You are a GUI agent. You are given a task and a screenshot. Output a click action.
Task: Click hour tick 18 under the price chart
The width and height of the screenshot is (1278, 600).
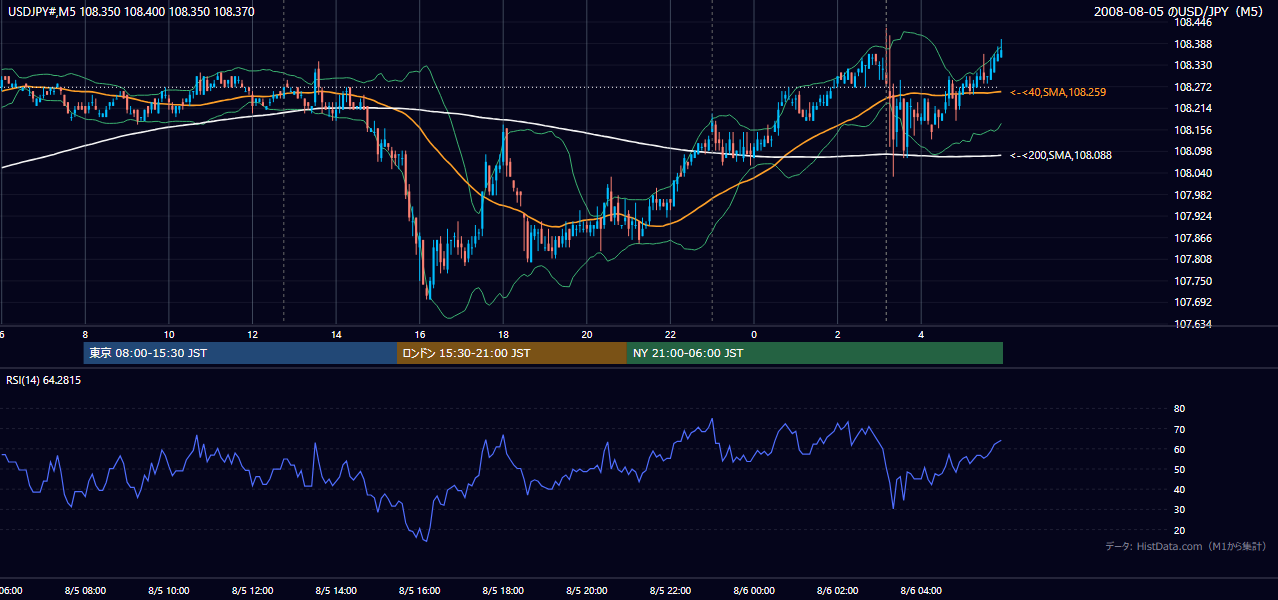coord(503,334)
